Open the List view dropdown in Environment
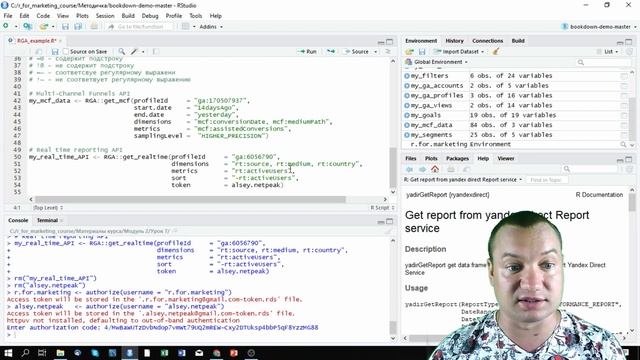Image resolution: width=640 pixels, height=360 pixels. pyautogui.click(x=607, y=52)
